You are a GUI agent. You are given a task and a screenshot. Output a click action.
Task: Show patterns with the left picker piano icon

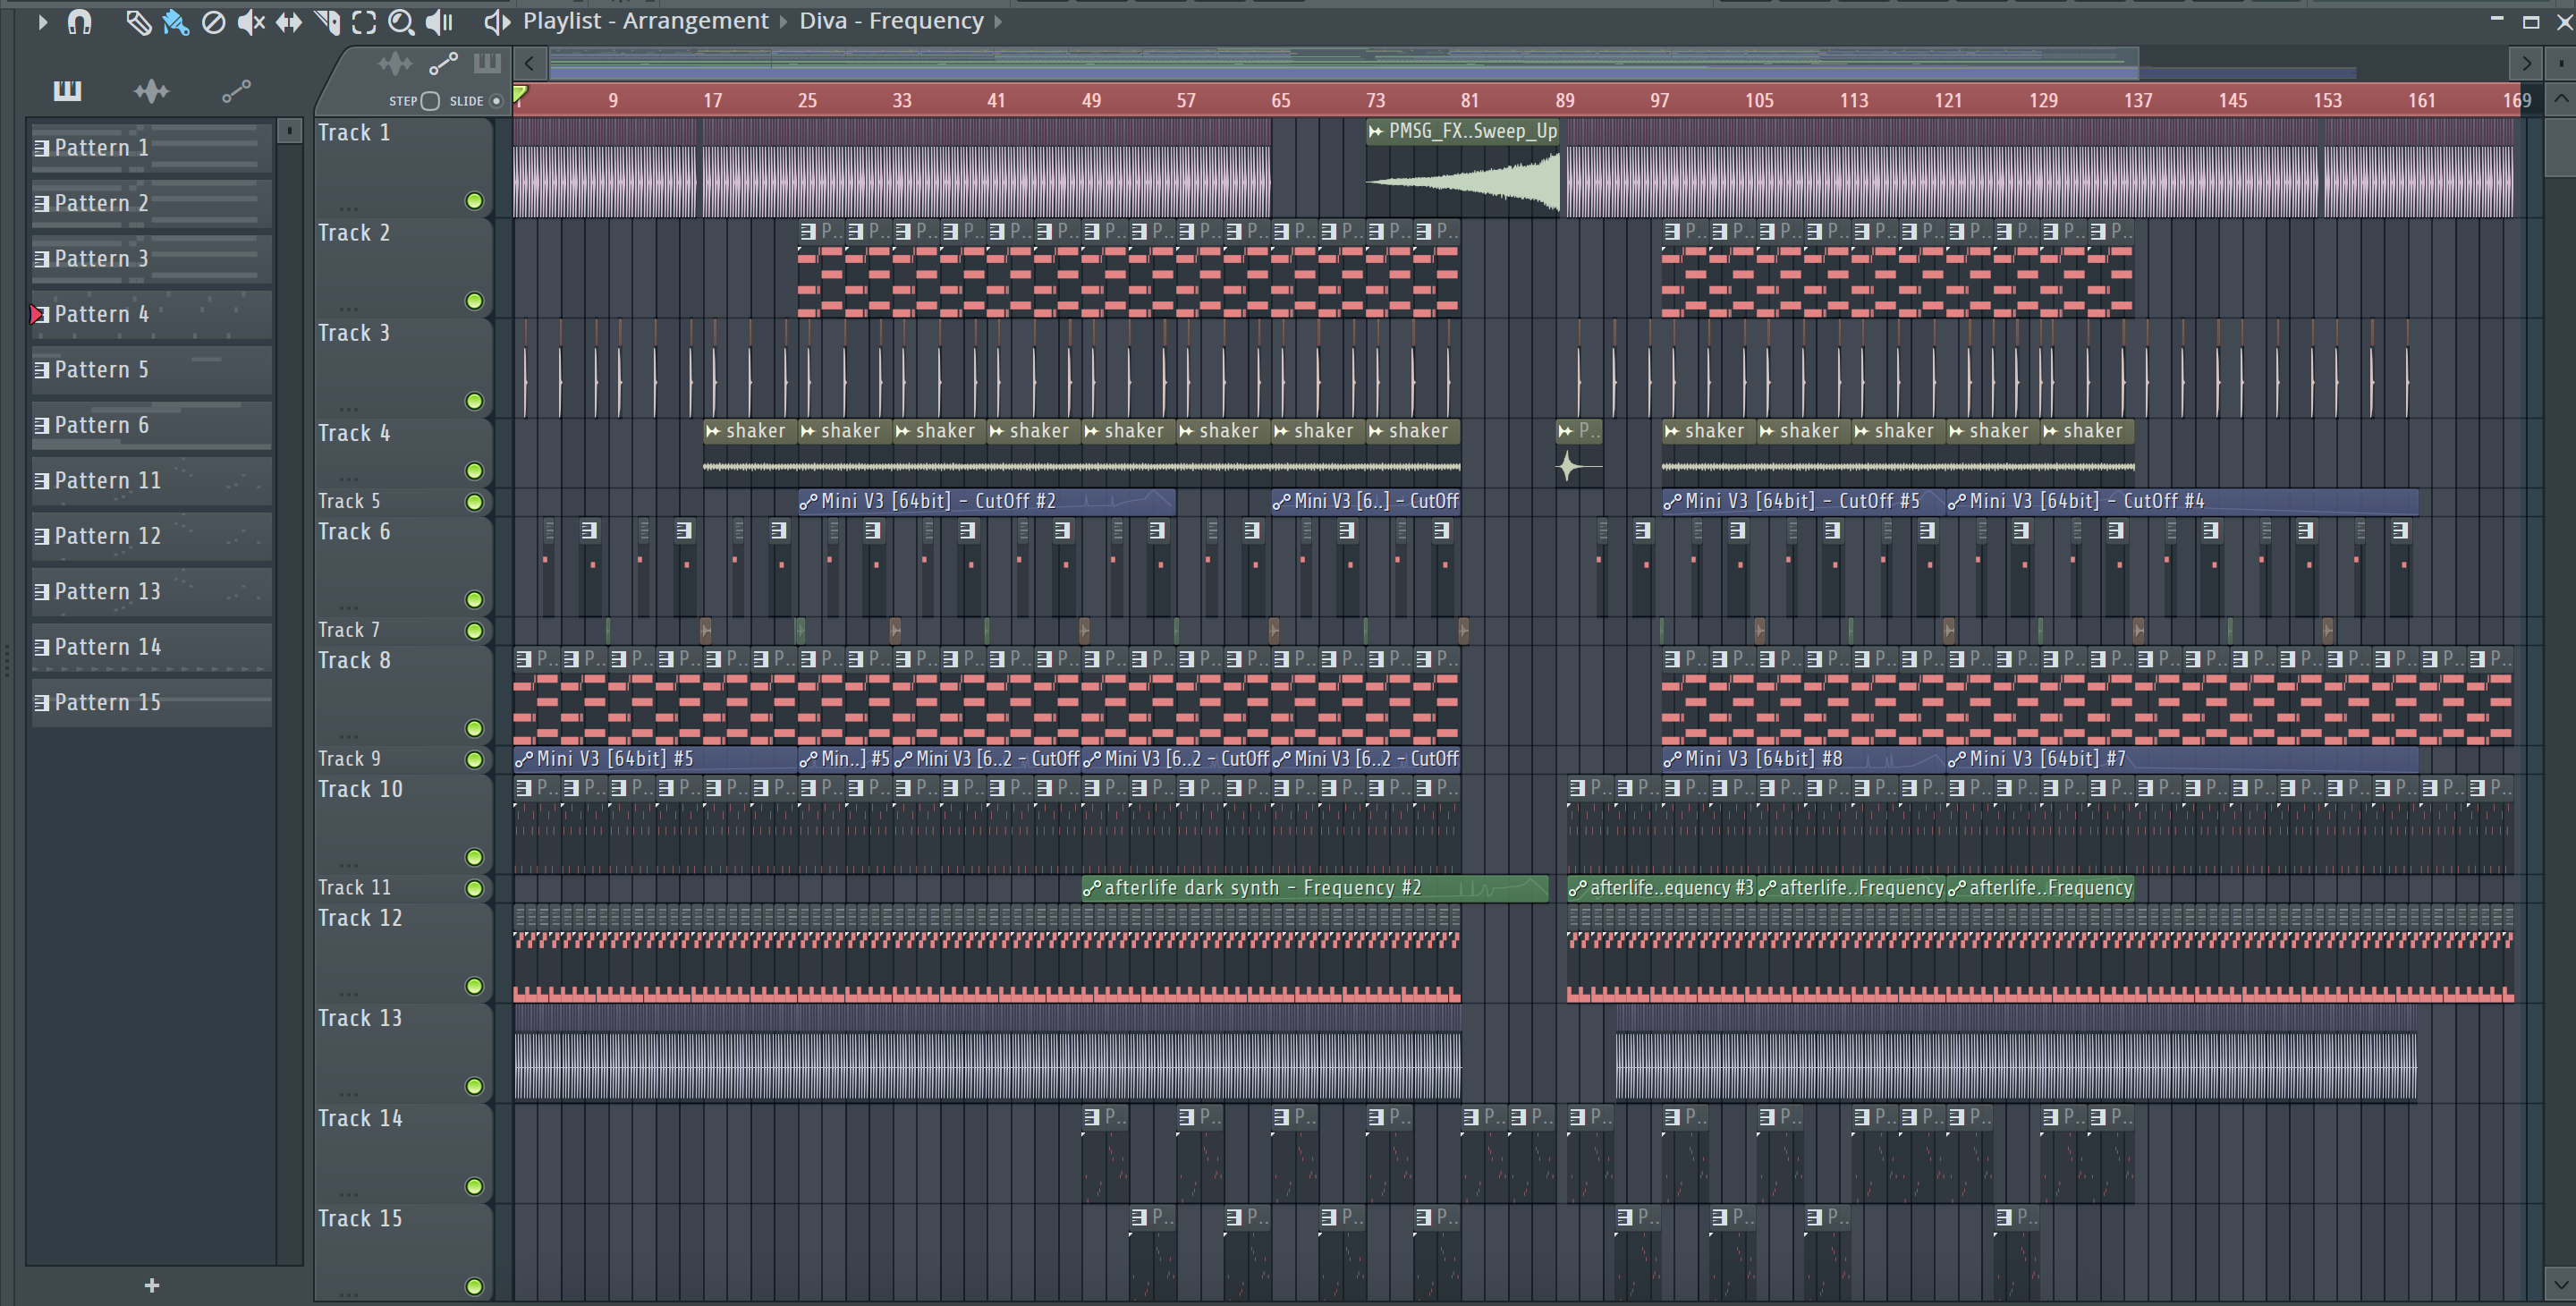[x=67, y=91]
